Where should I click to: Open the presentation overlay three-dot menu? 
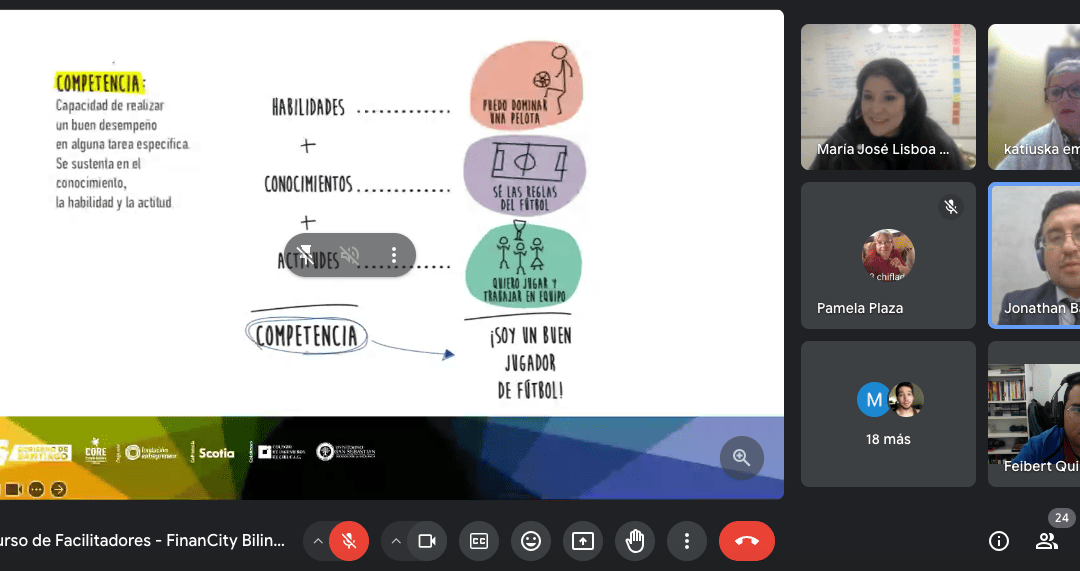click(x=394, y=256)
